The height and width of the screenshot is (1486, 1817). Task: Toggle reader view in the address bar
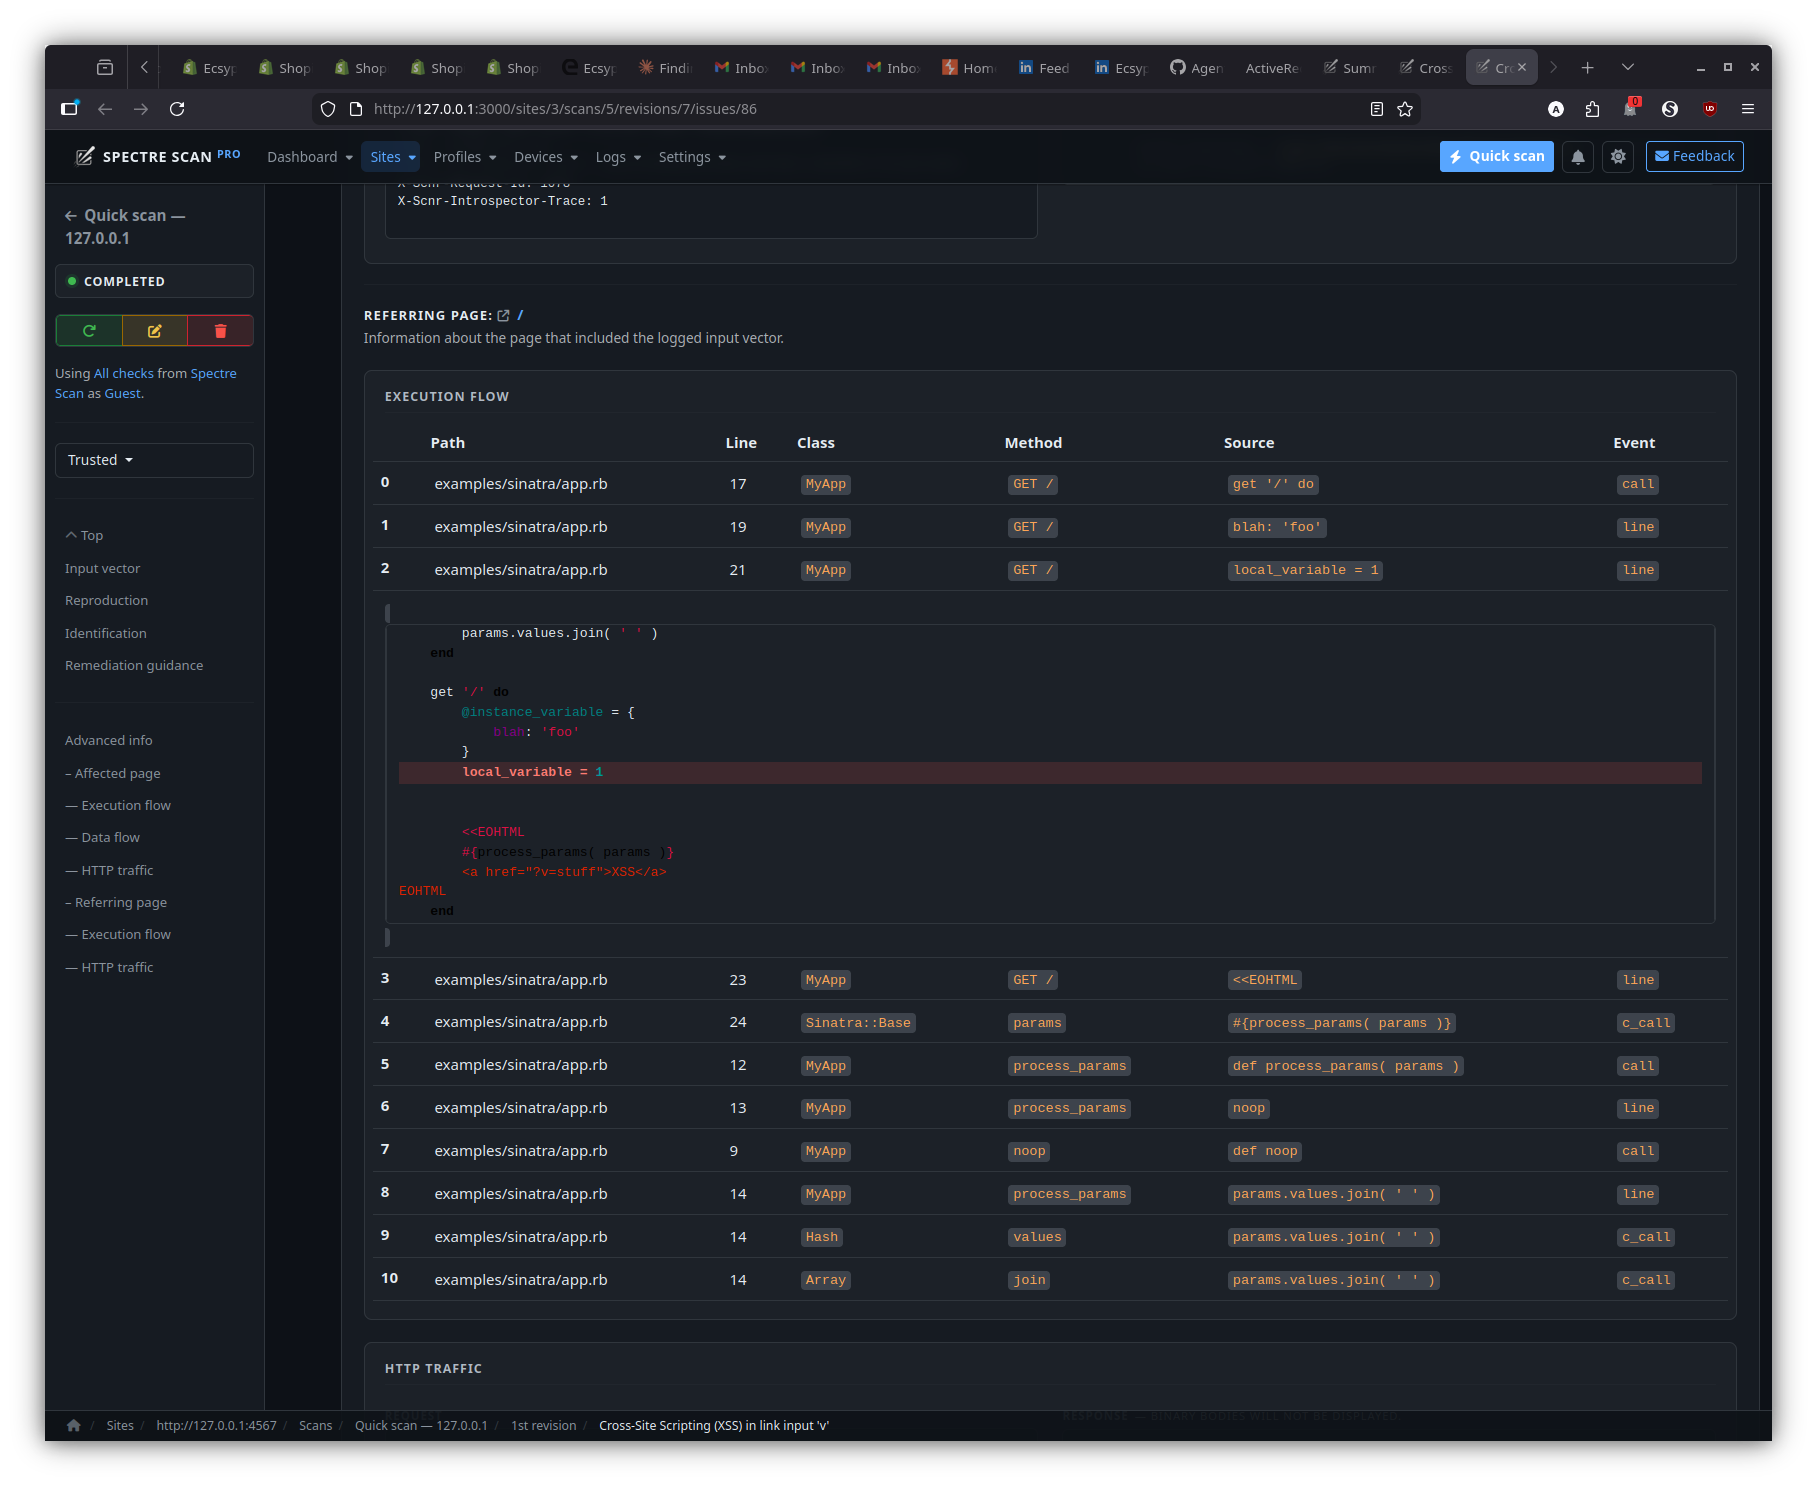1377,109
